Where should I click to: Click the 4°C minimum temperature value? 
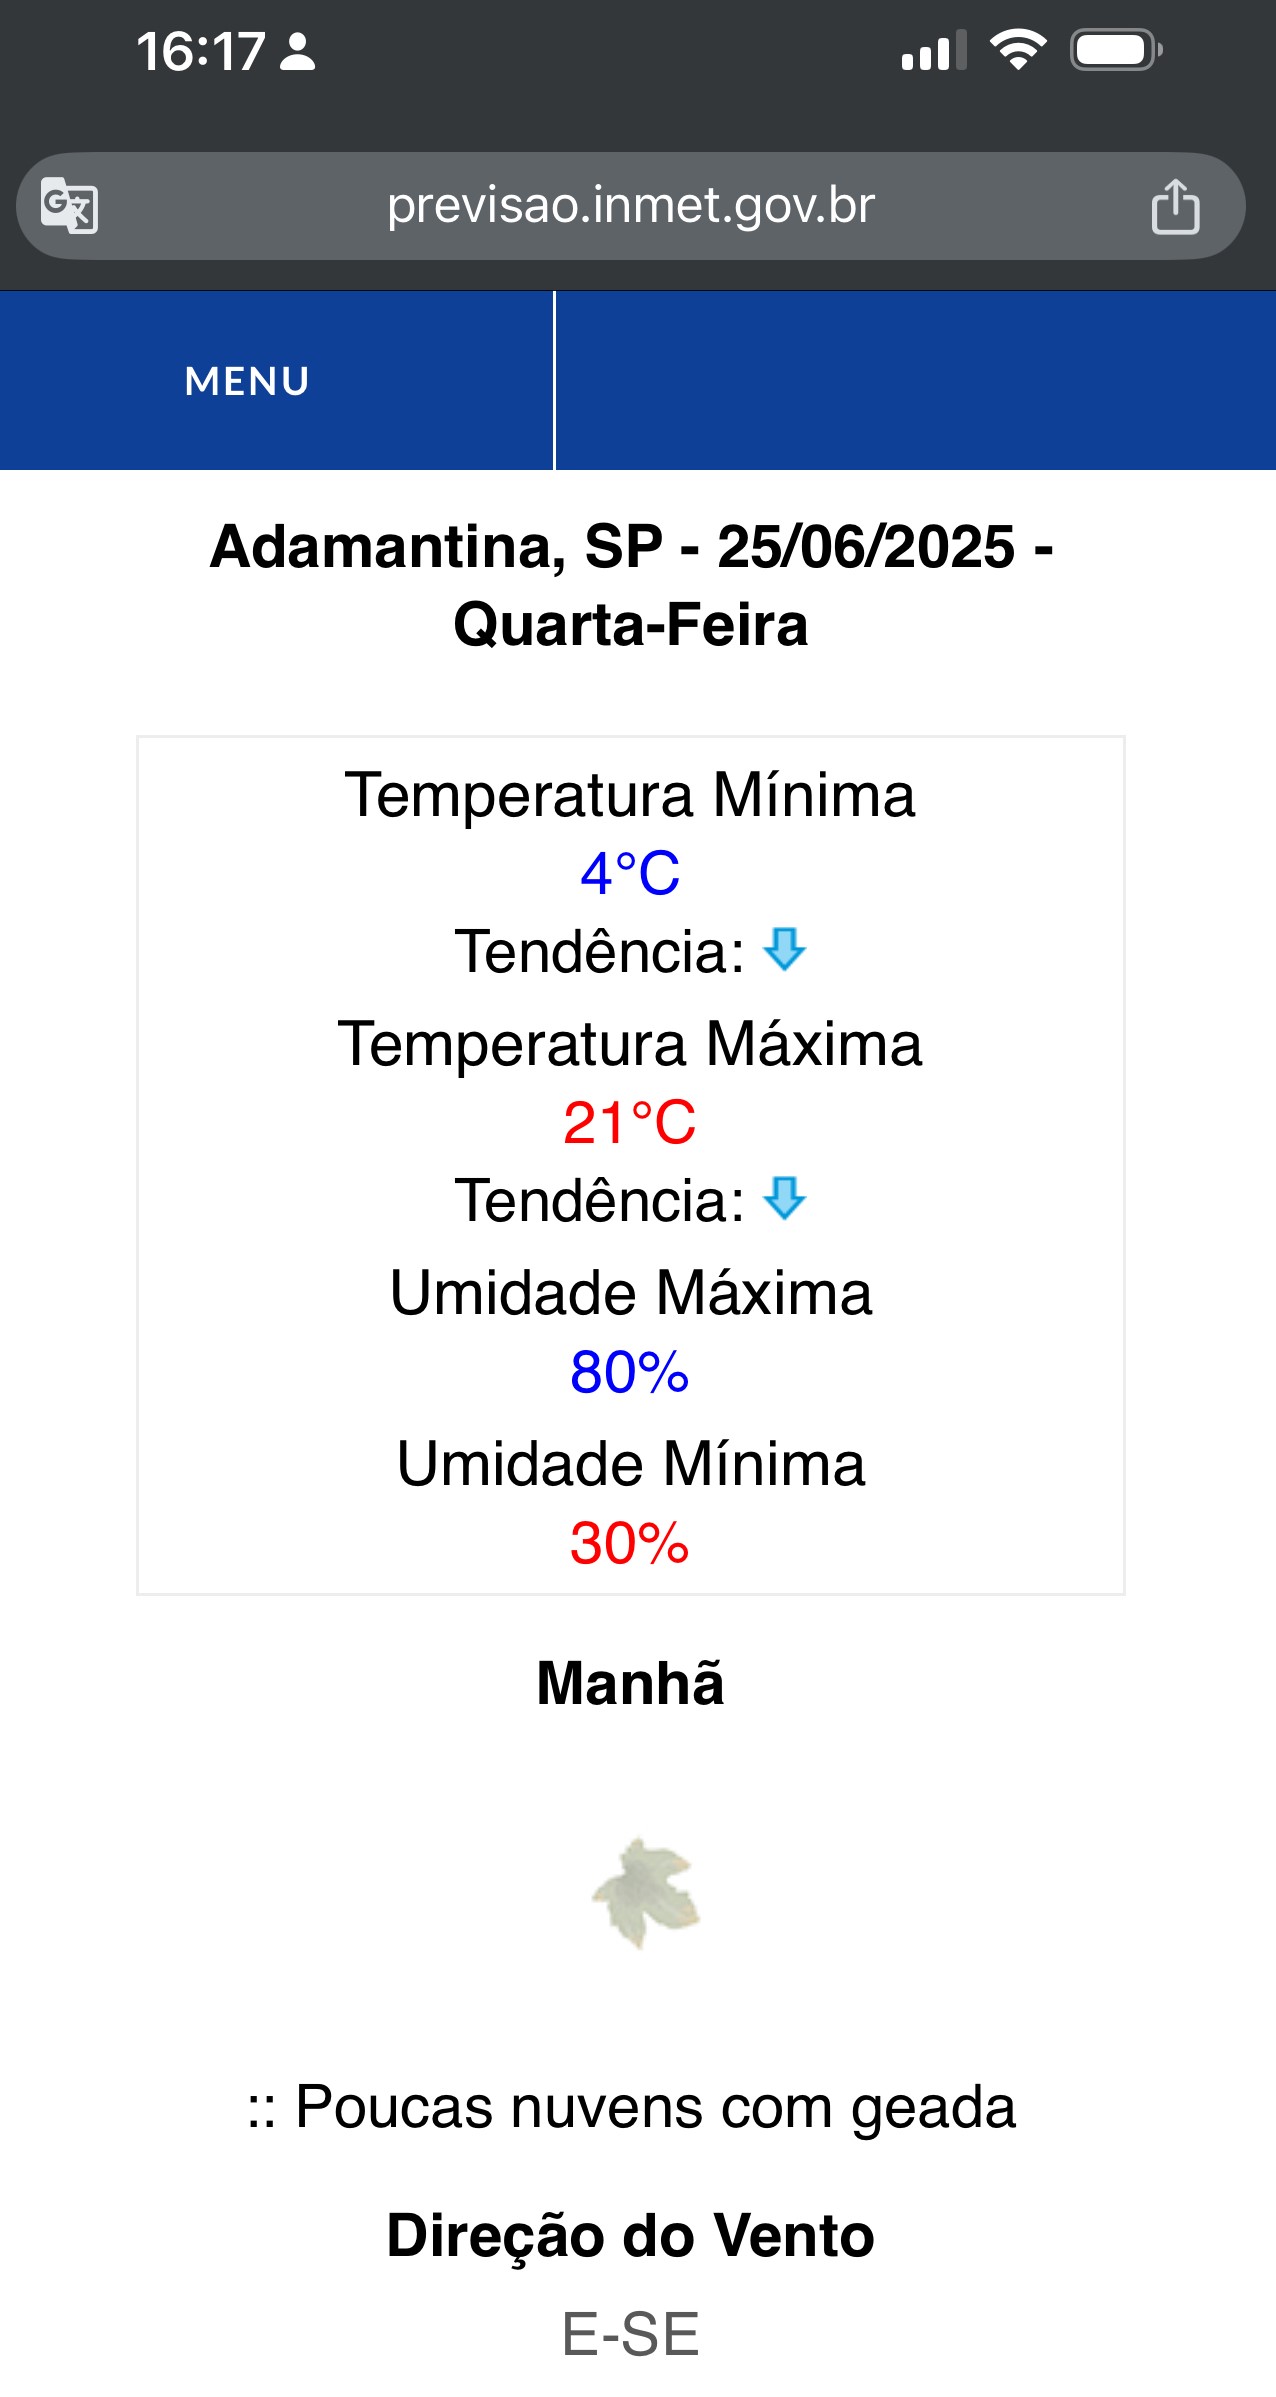point(630,873)
